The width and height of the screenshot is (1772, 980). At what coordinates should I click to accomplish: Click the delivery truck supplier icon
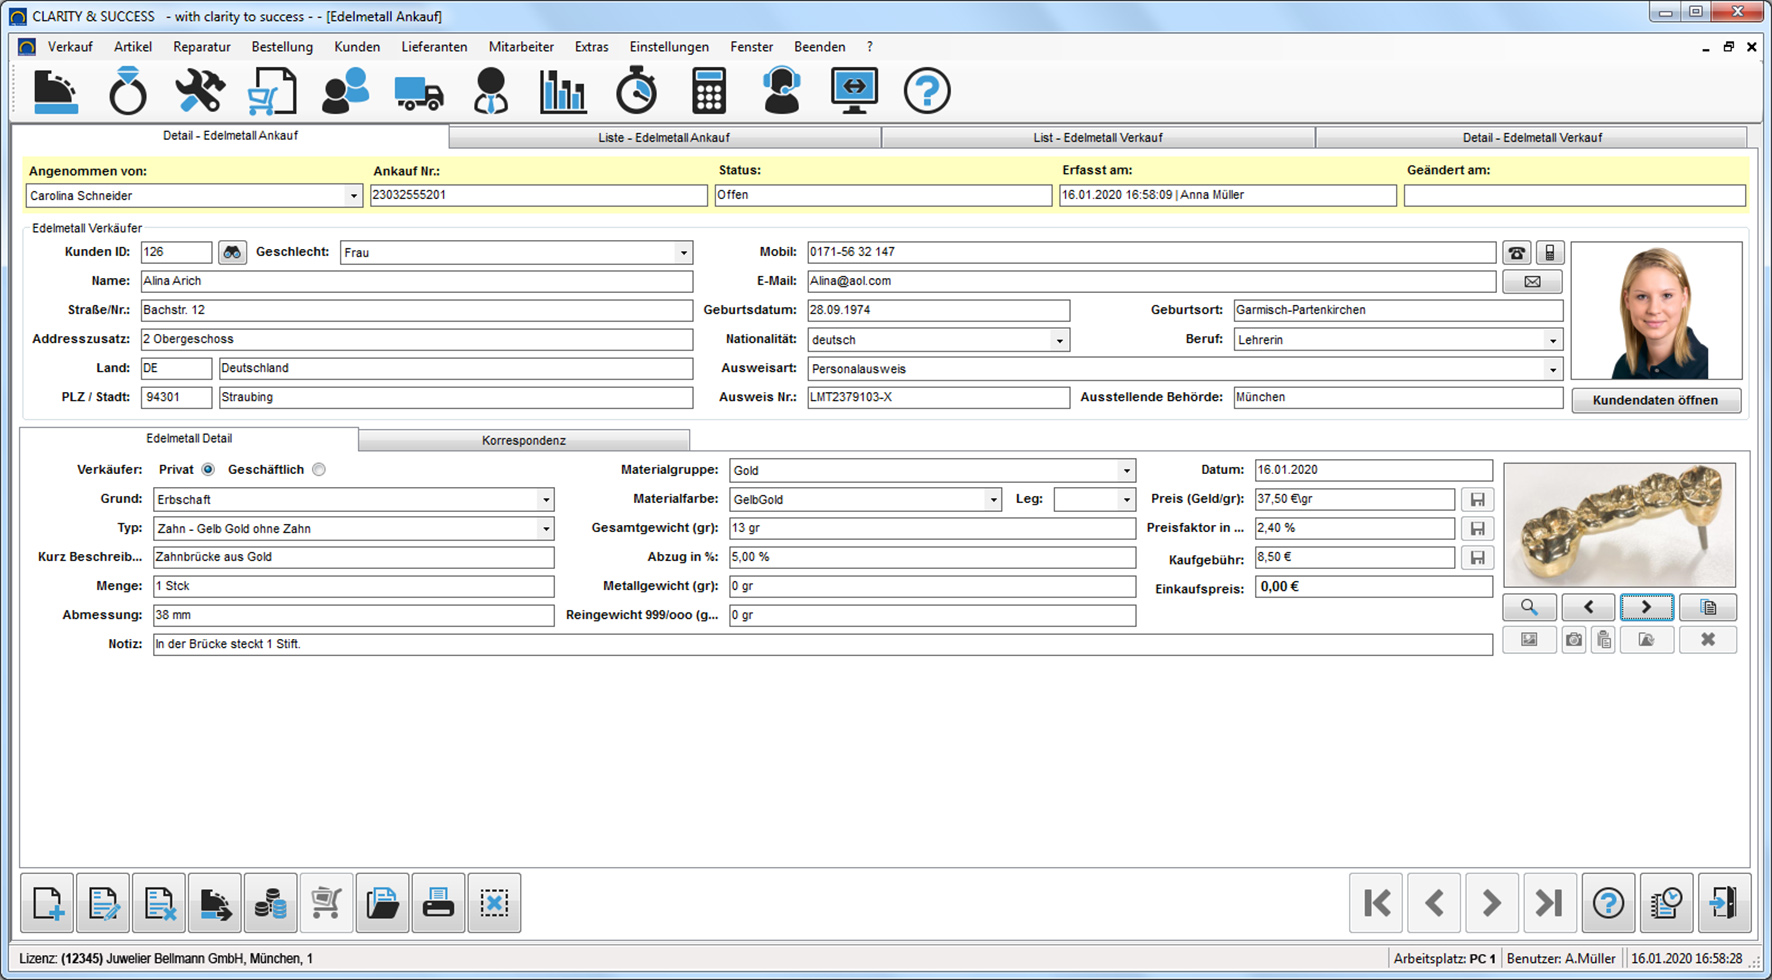pos(418,91)
